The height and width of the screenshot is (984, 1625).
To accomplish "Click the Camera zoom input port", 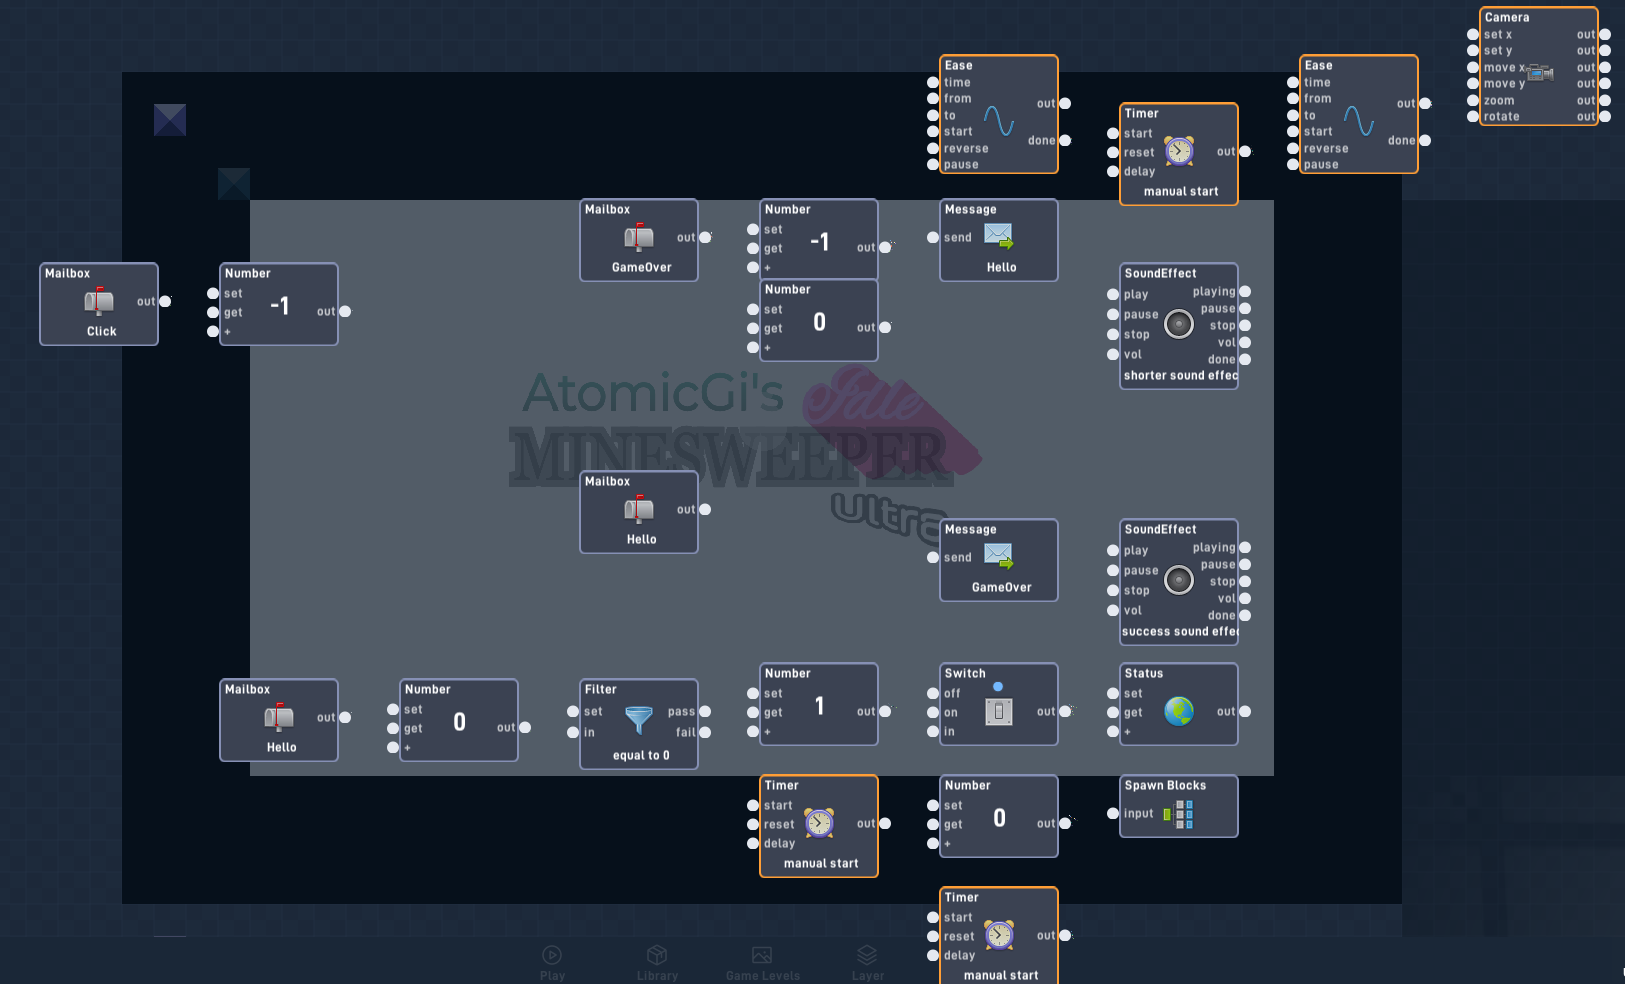I will [1473, 100].
